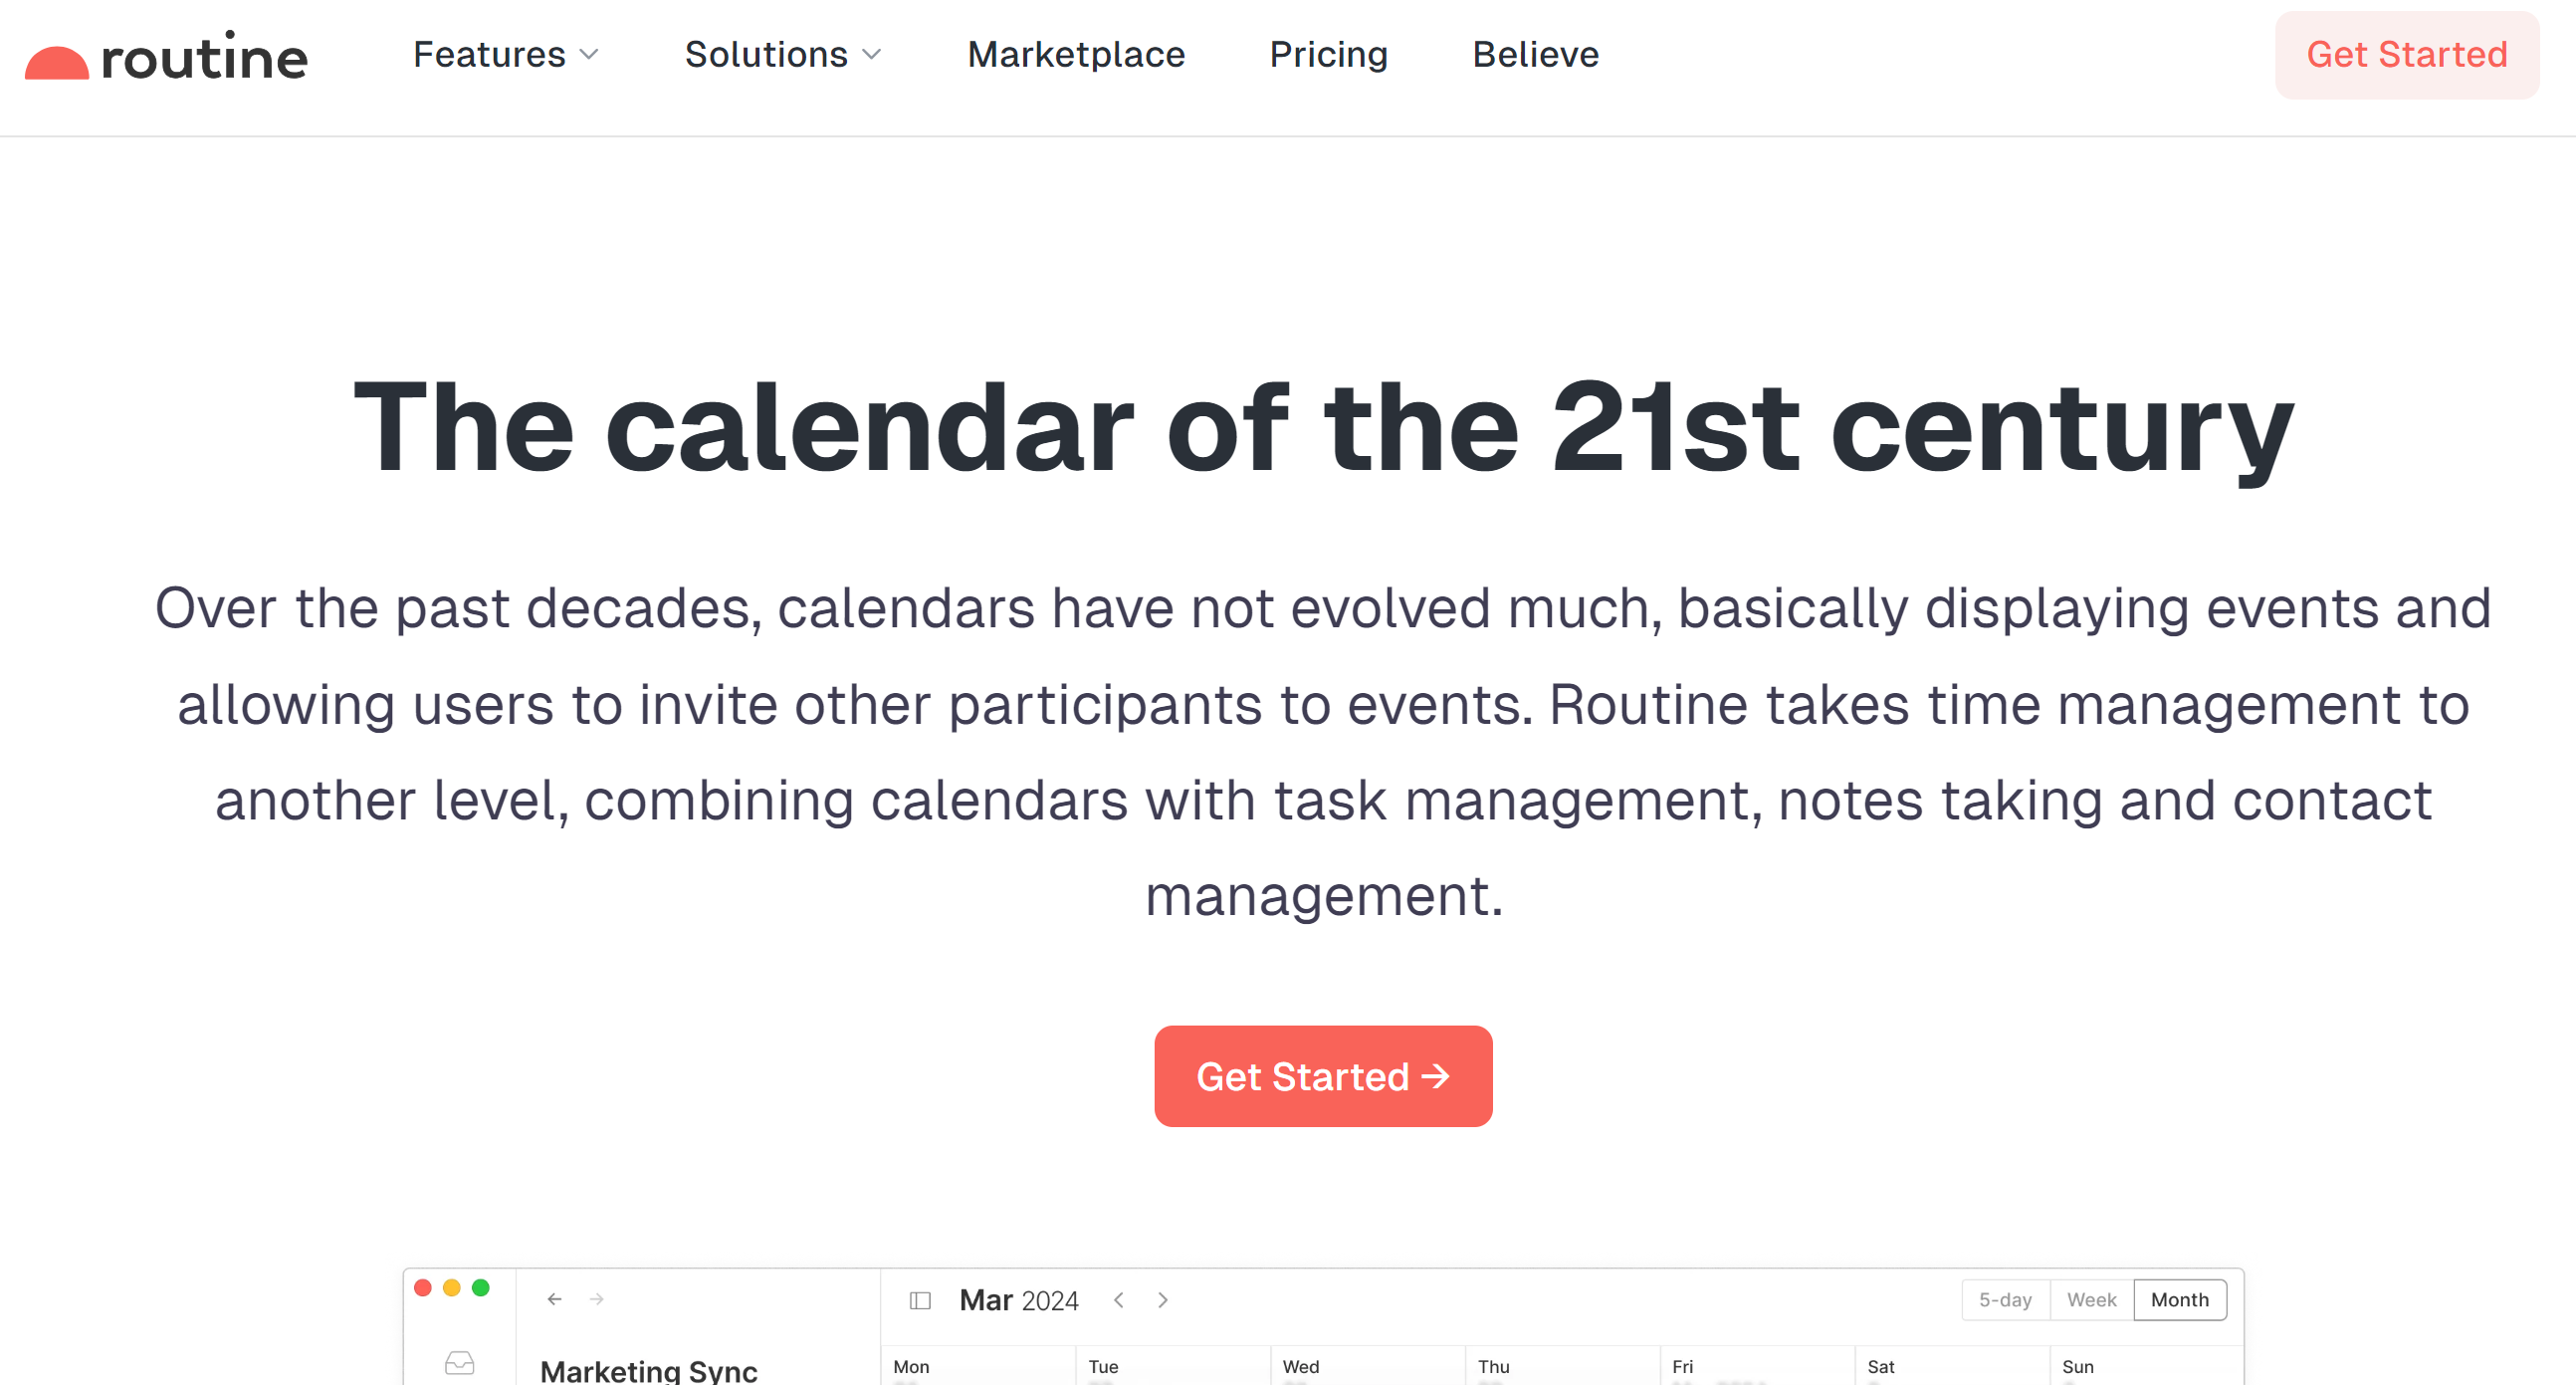
Task: Switch calendar to 5-day view
Action: coord(2005,1300)
